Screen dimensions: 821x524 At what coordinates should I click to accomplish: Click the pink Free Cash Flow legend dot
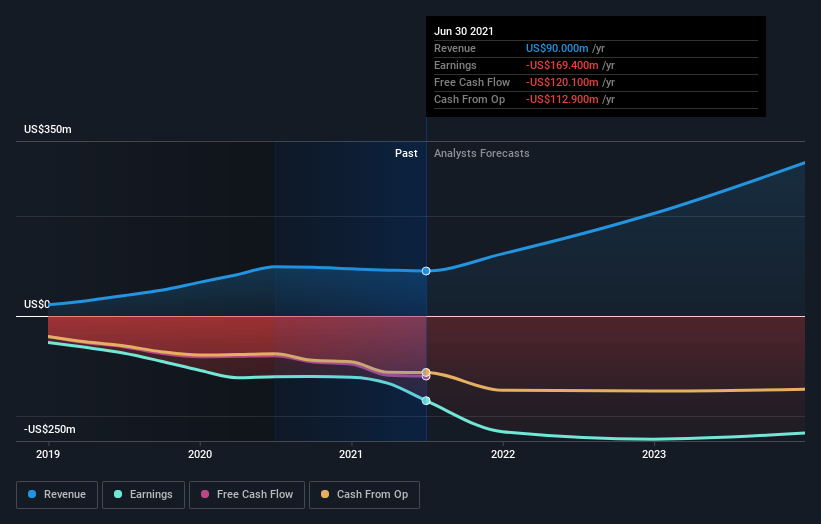pos(205,494)
